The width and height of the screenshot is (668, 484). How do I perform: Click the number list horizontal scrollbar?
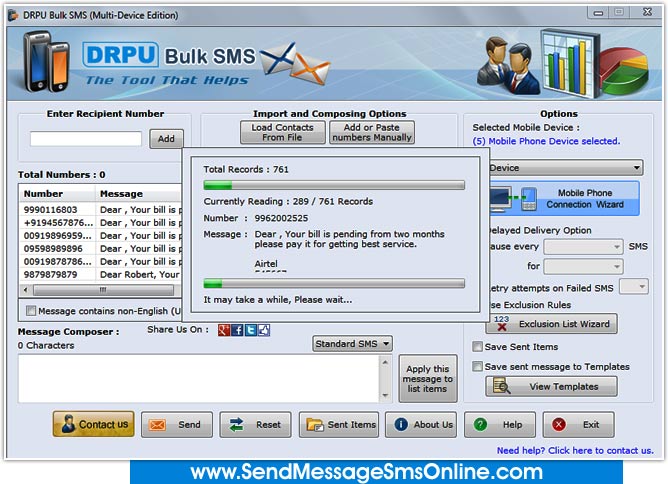point(103,290)
